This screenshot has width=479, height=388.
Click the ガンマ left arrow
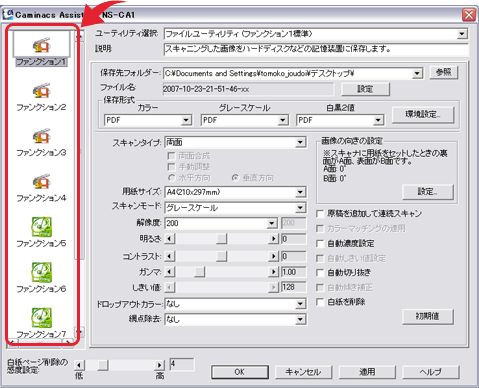click(170, 272)
